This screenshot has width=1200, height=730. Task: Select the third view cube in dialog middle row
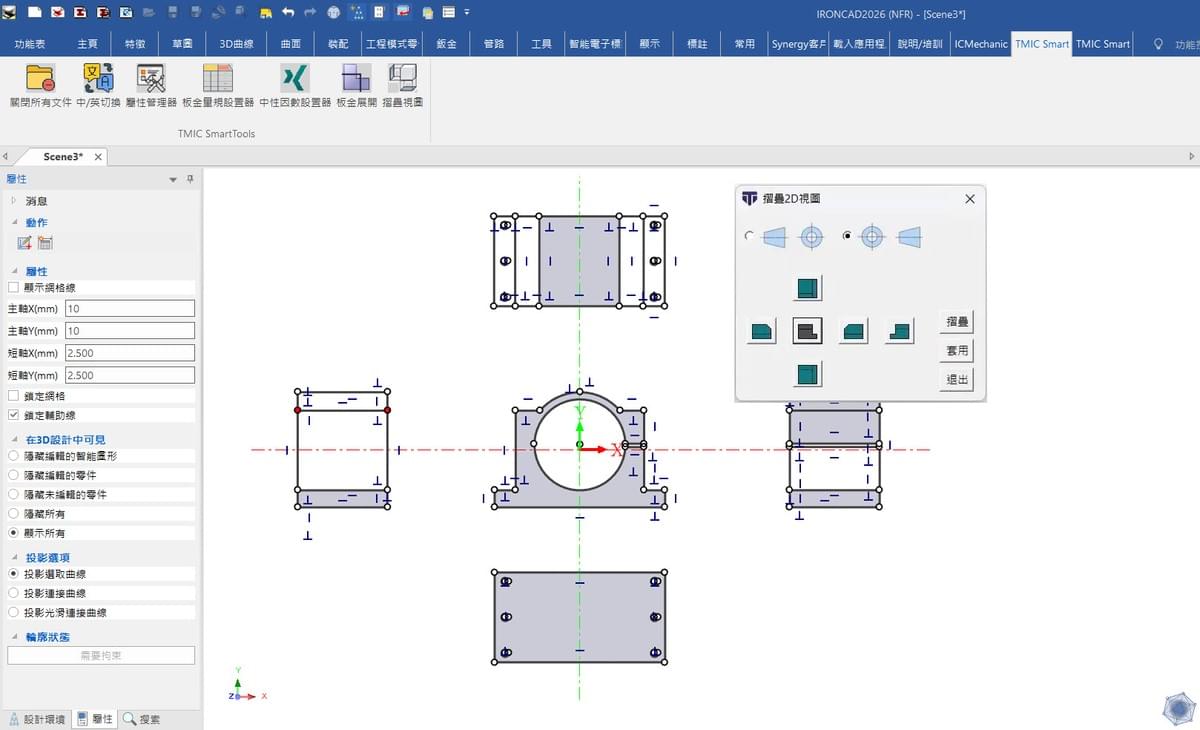[x=854, y=331]
